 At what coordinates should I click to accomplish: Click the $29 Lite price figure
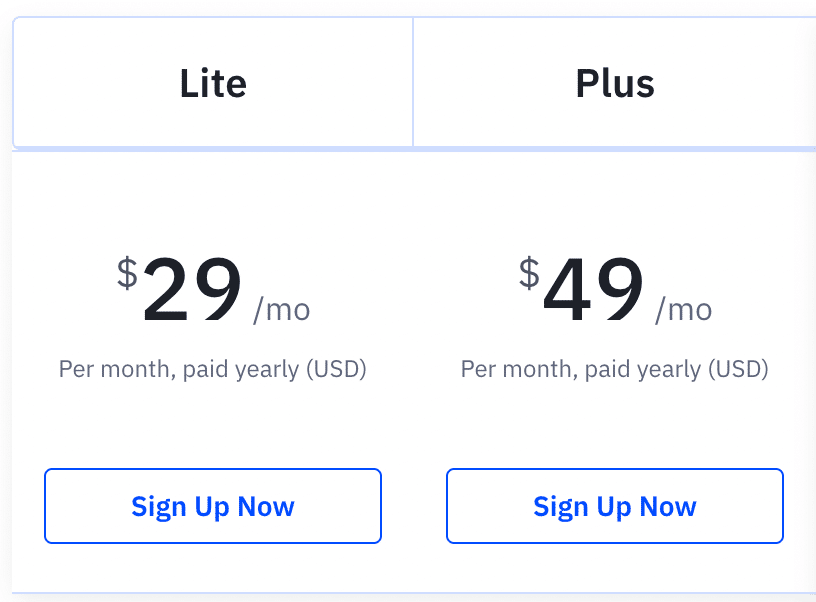click(x=193, y=290)
